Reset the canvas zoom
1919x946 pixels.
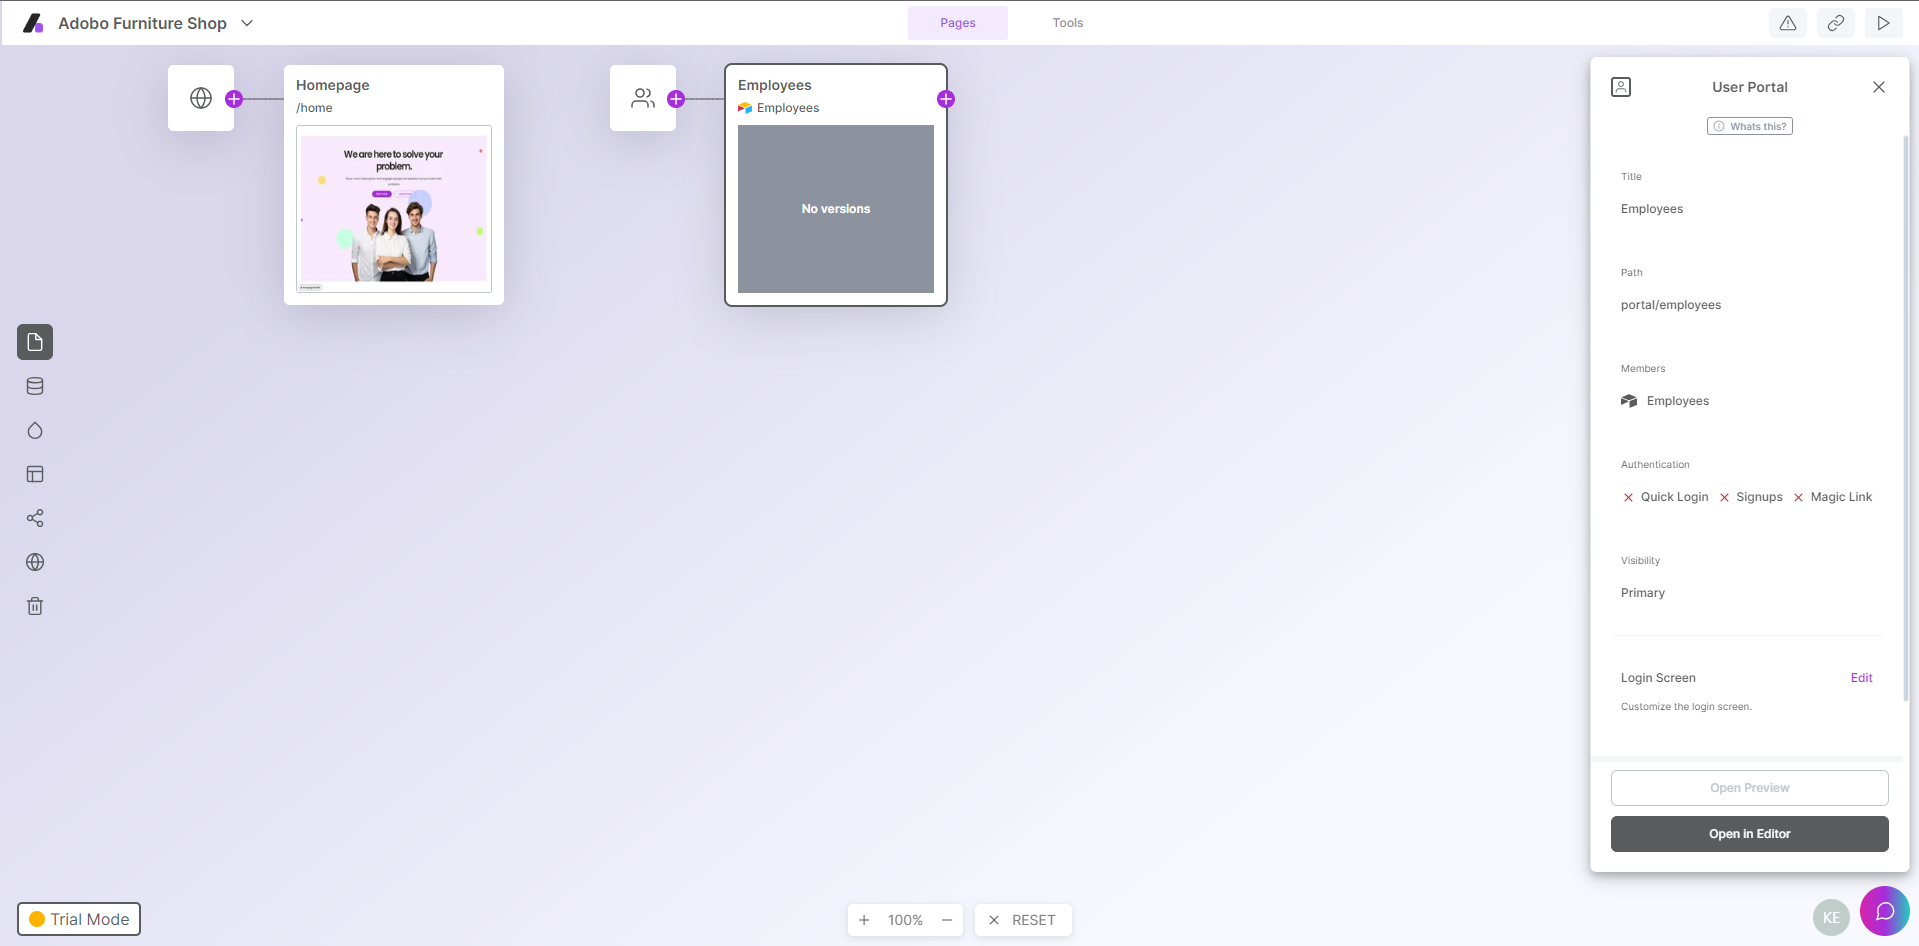tap(1023, 920)
